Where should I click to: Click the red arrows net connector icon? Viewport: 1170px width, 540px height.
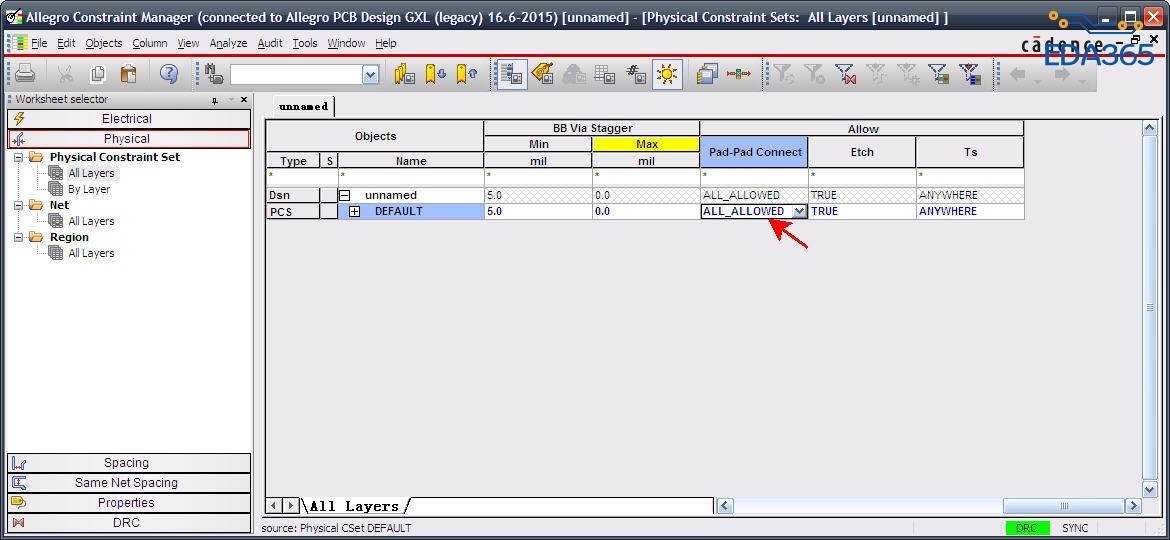739,74
